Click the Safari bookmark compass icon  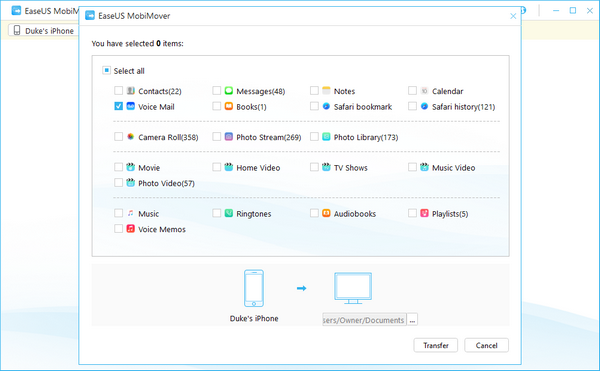pyautogui.click(x=326, y=106)
